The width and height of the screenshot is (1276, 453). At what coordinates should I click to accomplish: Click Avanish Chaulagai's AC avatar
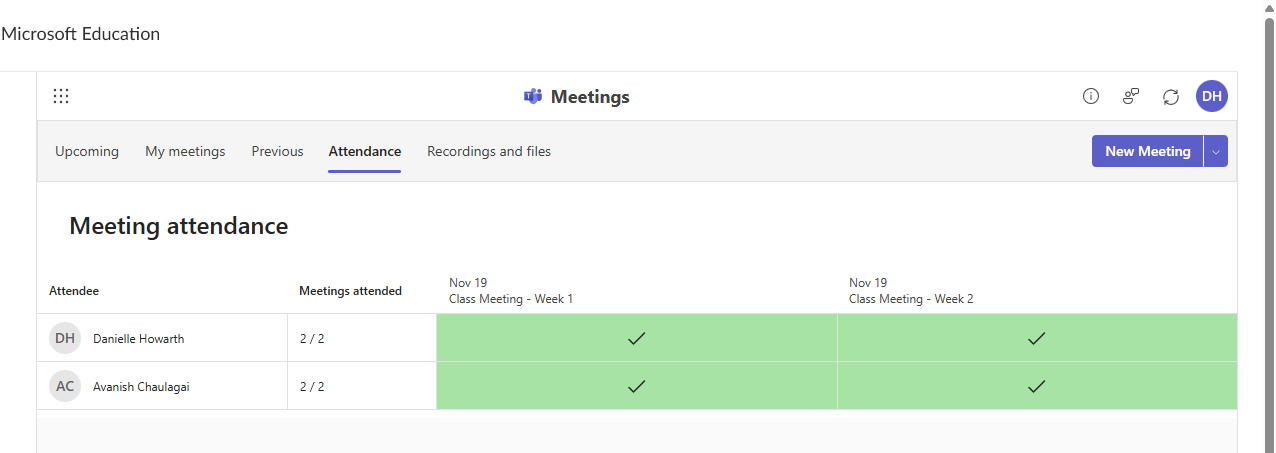click(65, 386)
